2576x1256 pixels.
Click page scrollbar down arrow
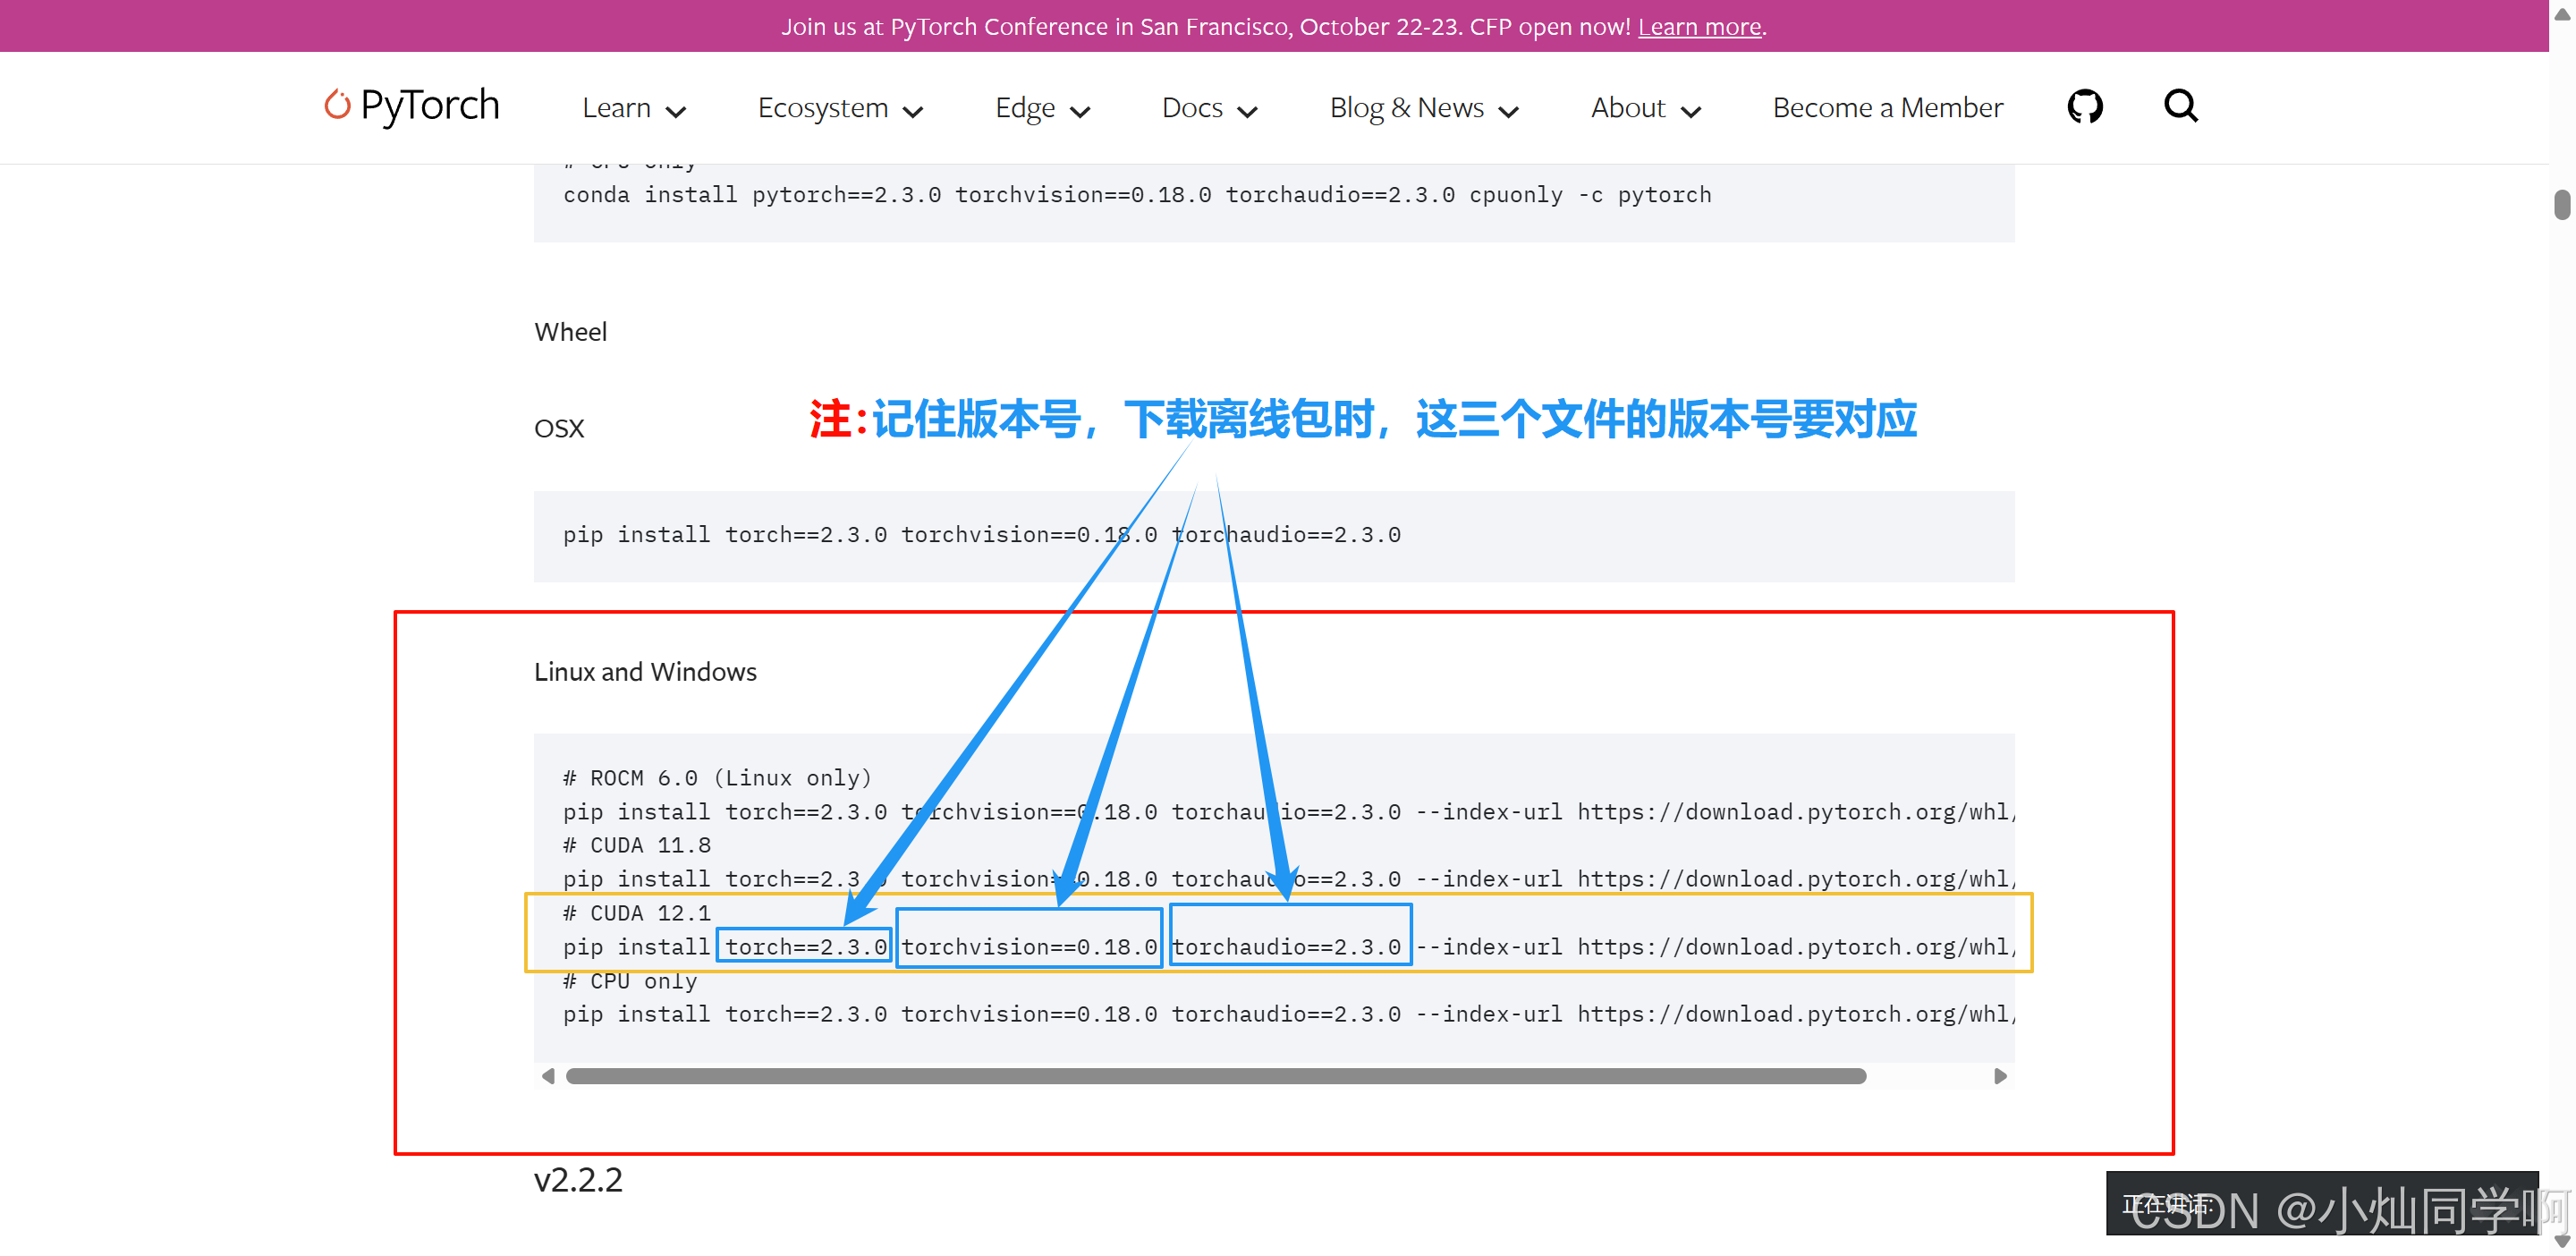click(x=2562, y=1242)
